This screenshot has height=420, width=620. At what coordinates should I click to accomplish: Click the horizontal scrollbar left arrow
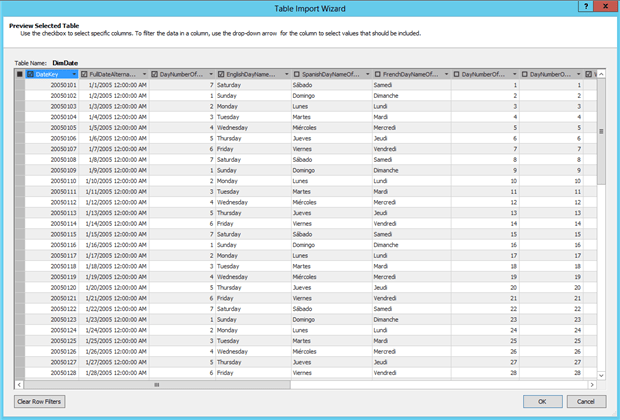(x=19, y=384)
